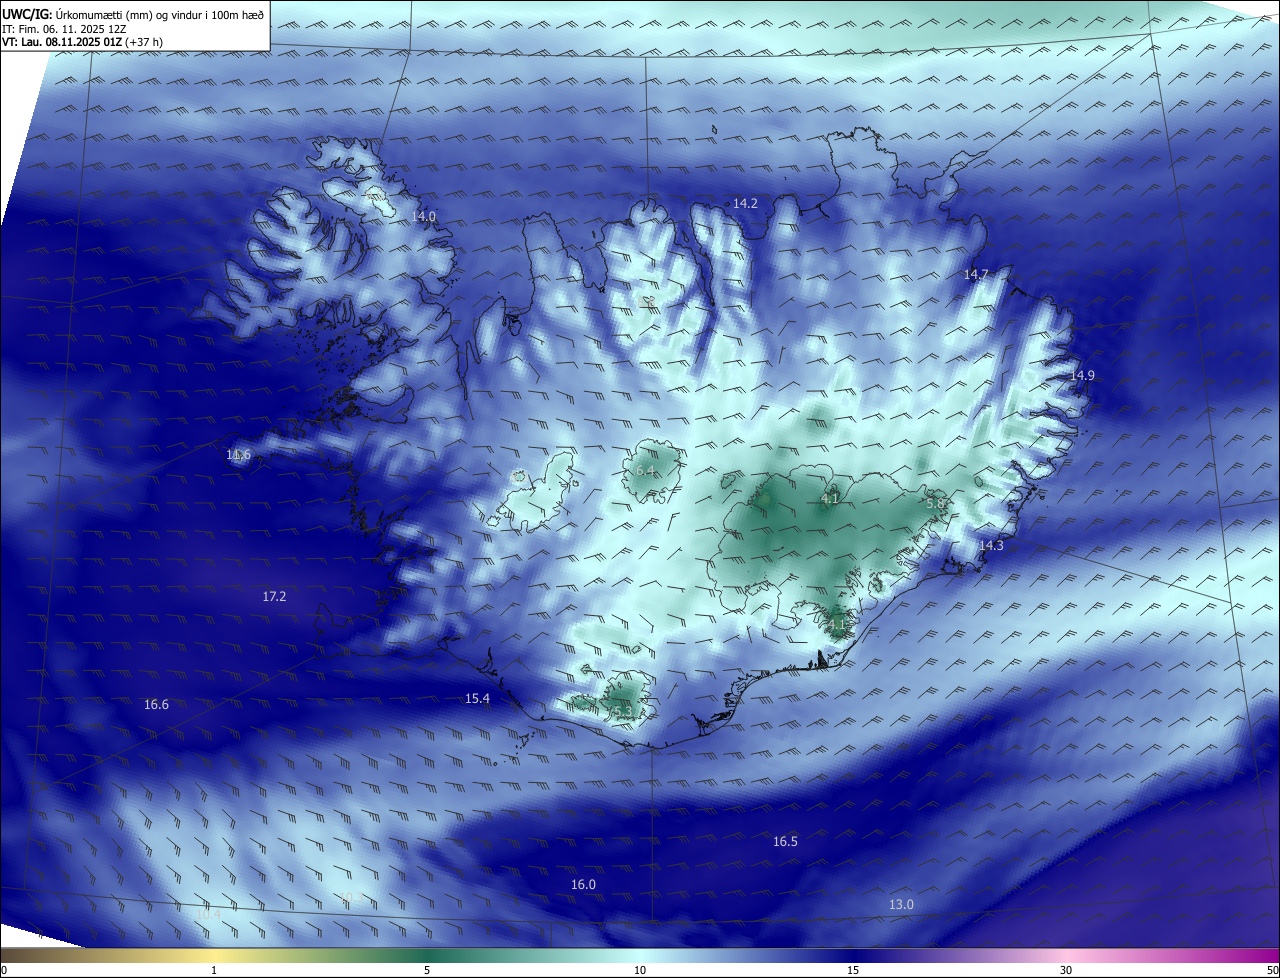1280x978 pixels.
Task: Click the 14.9 value on the map
Action: (x=1083, y=375)
